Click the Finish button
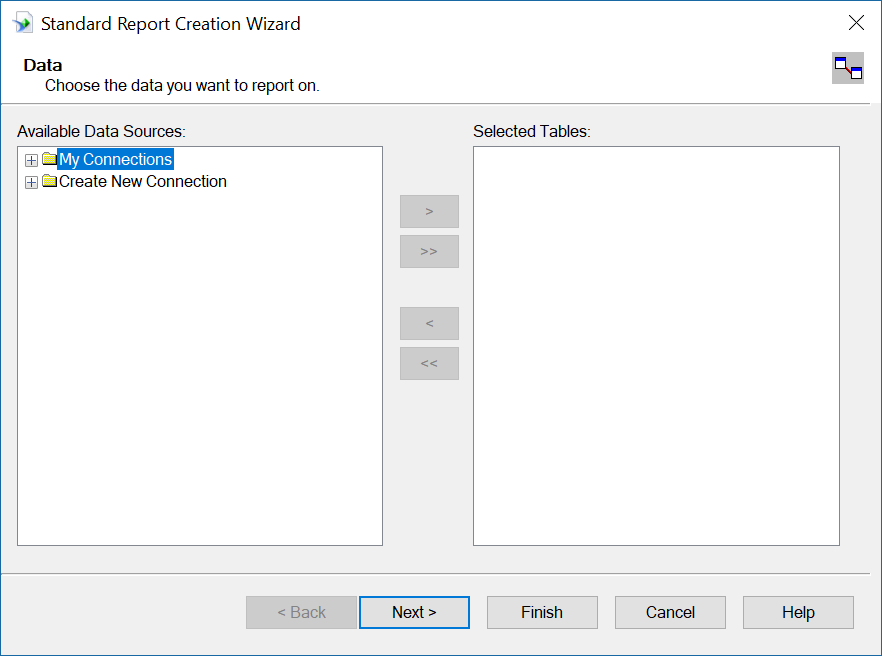882x656 pixels. tap(542, 612)
